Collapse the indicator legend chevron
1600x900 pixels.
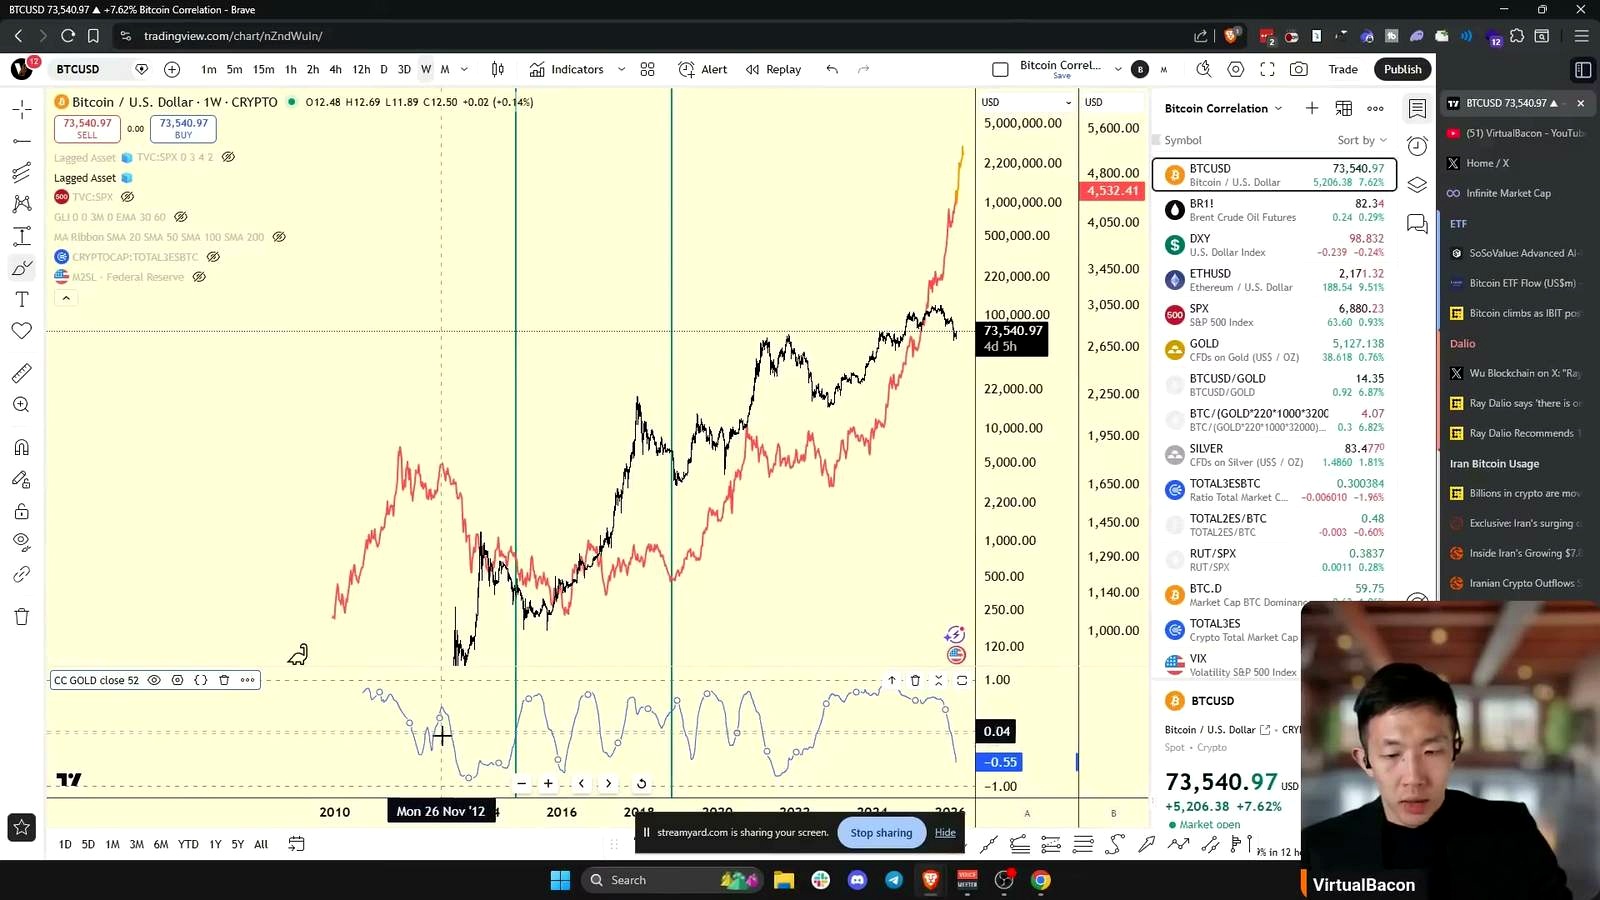click(x=66, y=298)
